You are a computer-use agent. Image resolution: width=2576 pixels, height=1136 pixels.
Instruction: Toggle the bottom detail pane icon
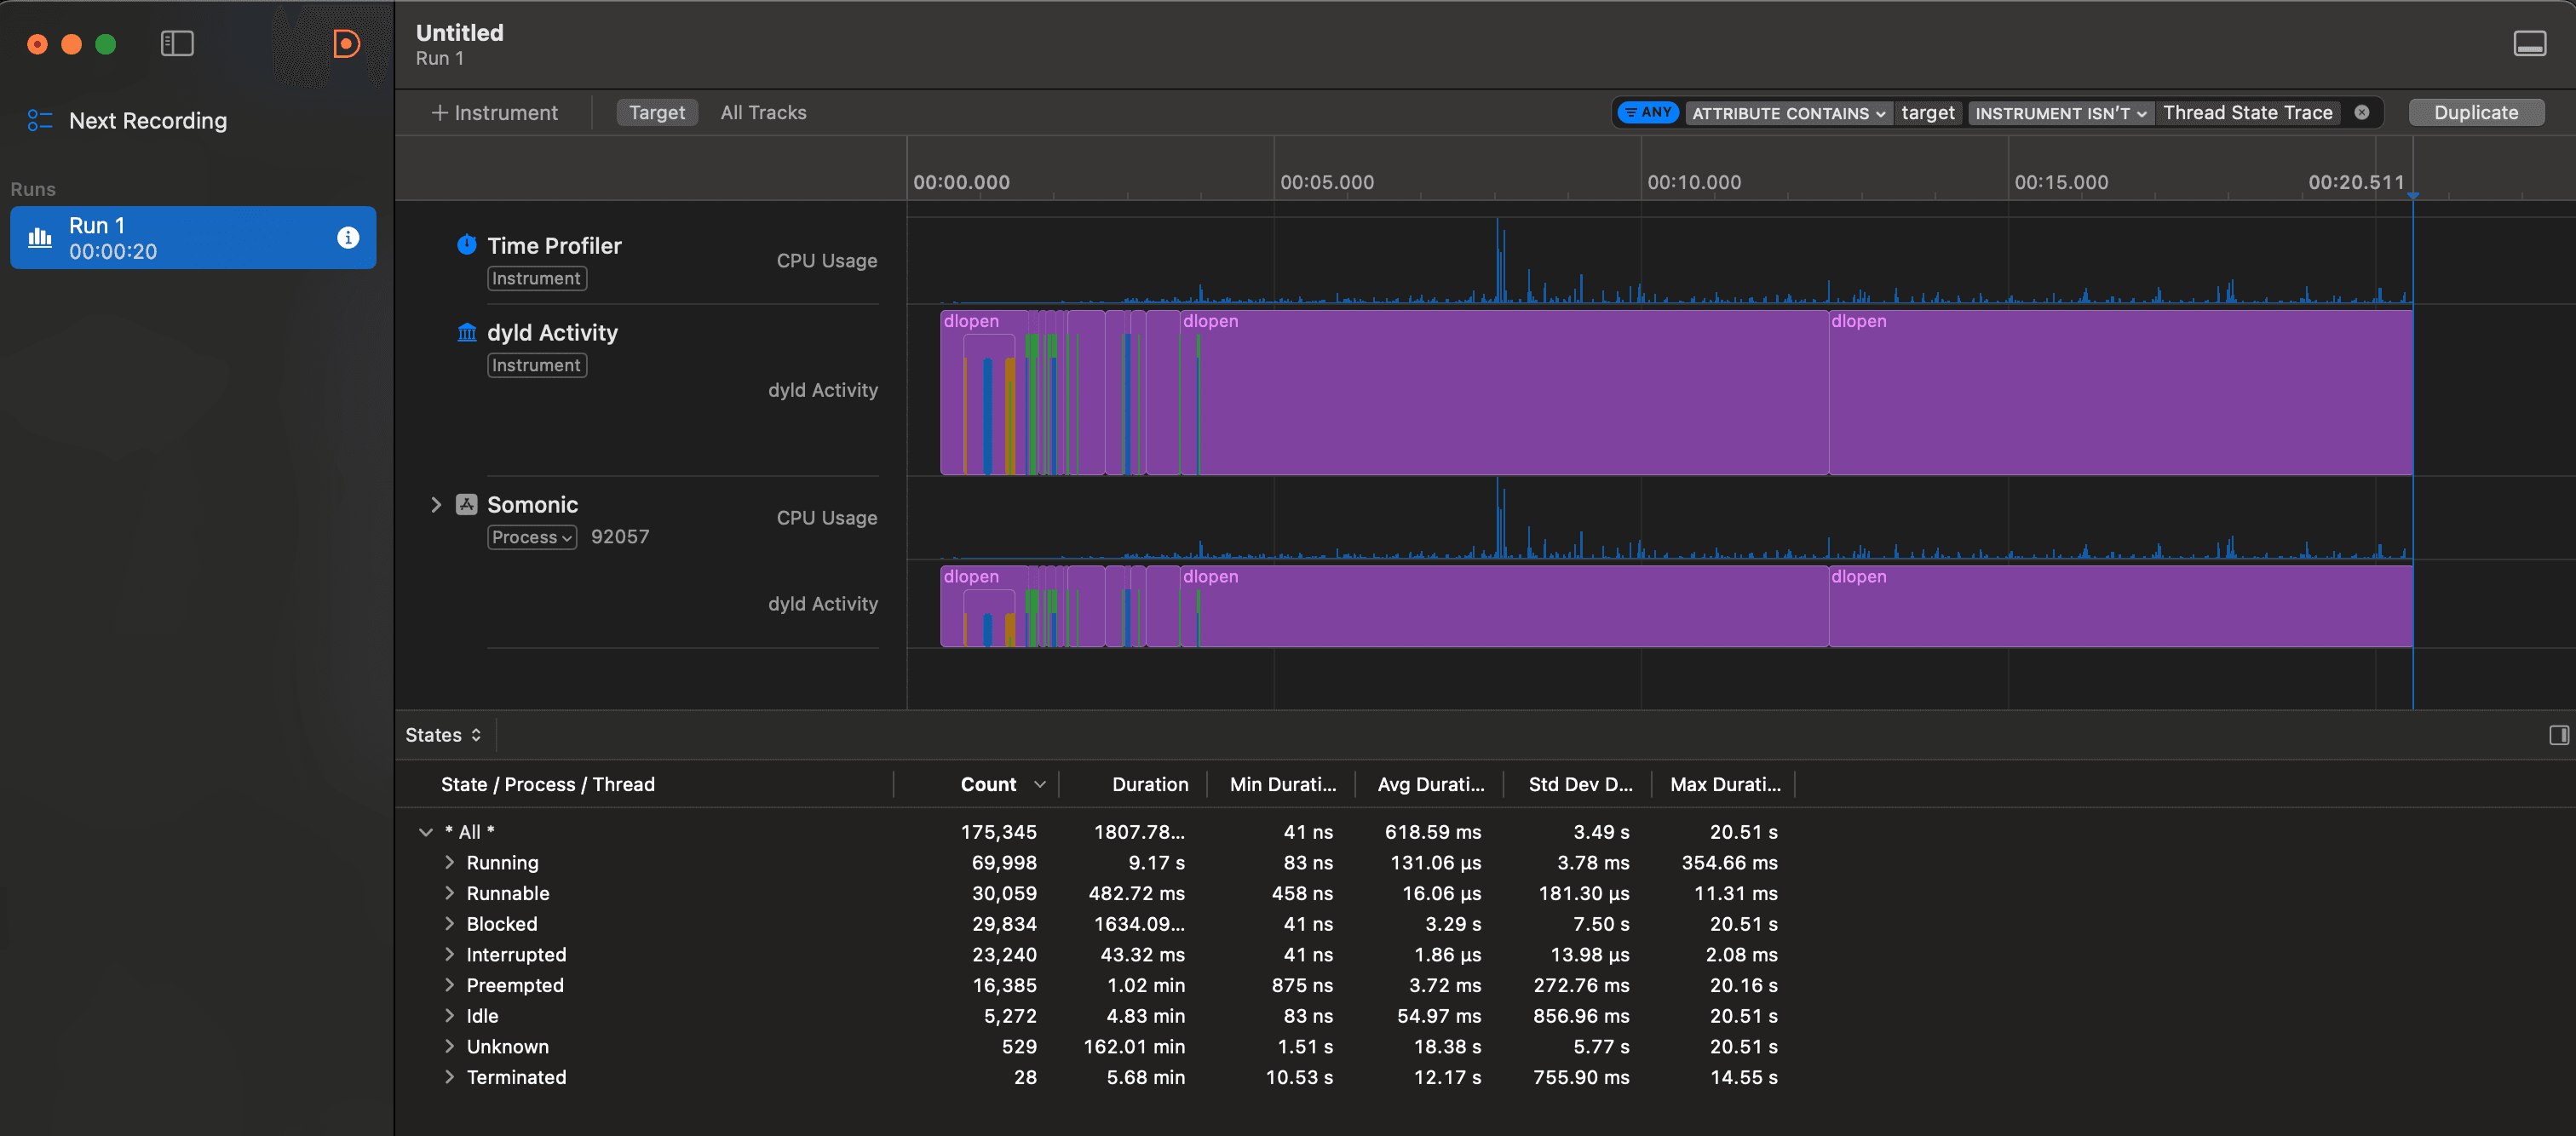click(x=2530, y=44)
